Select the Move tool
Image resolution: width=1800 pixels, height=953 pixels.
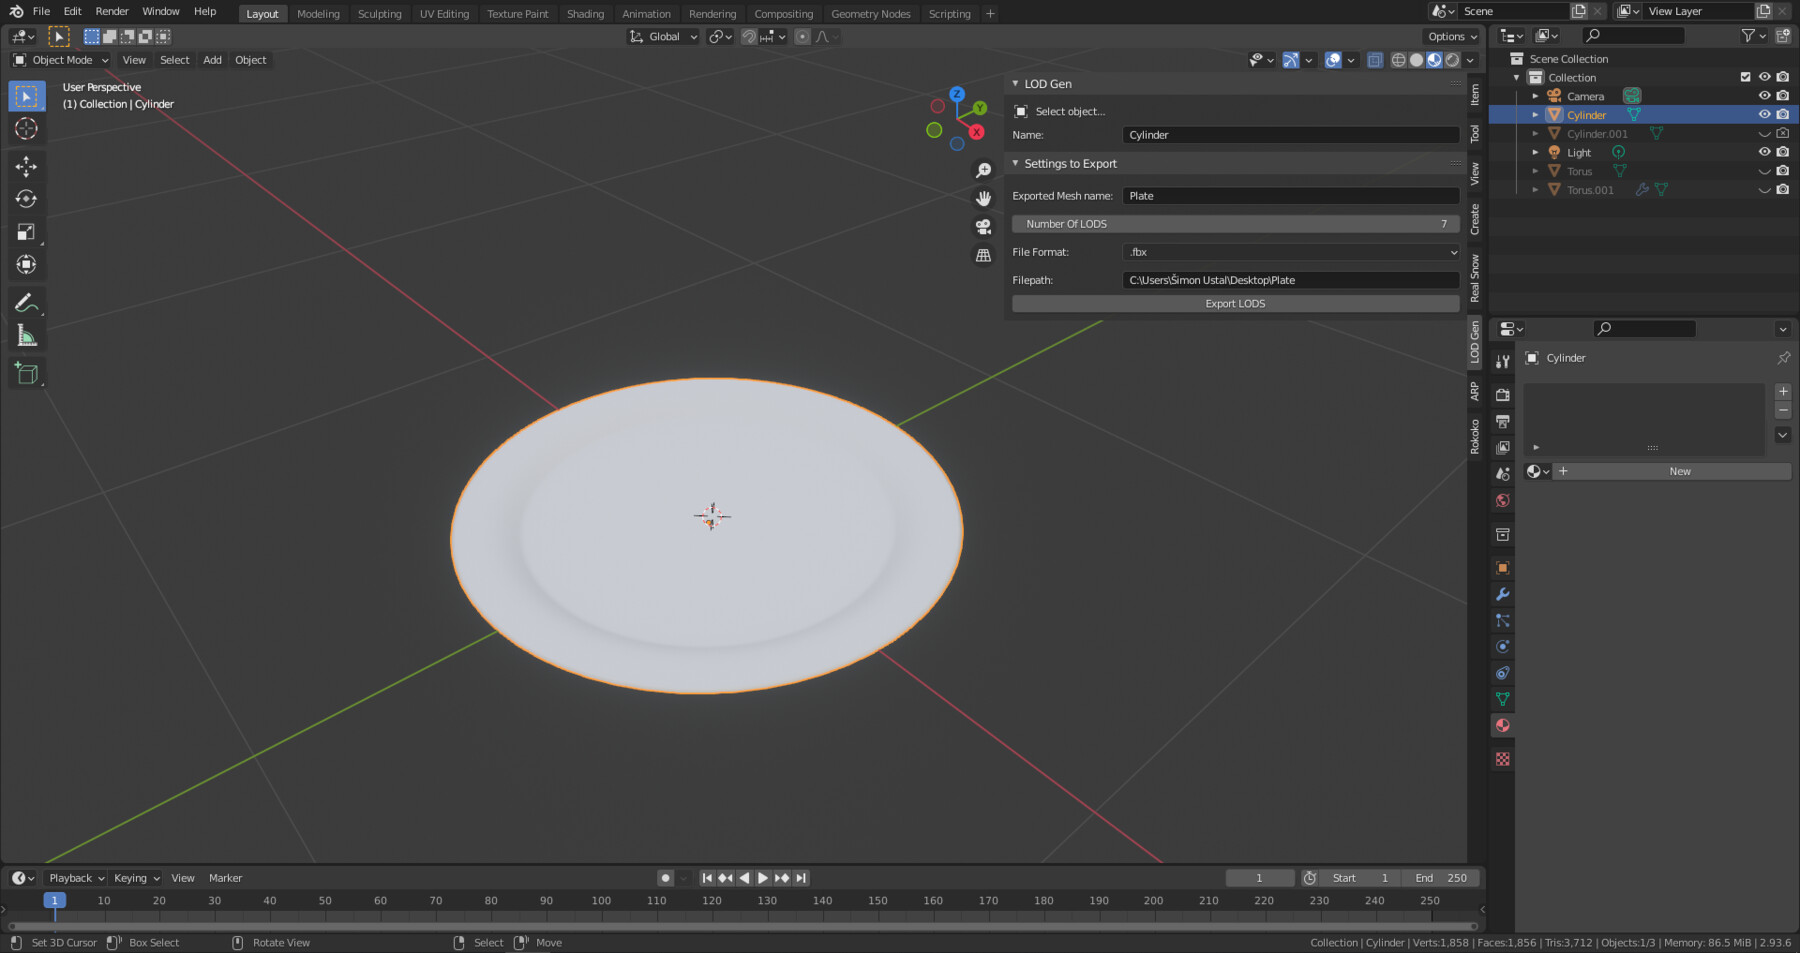(26, 167)
